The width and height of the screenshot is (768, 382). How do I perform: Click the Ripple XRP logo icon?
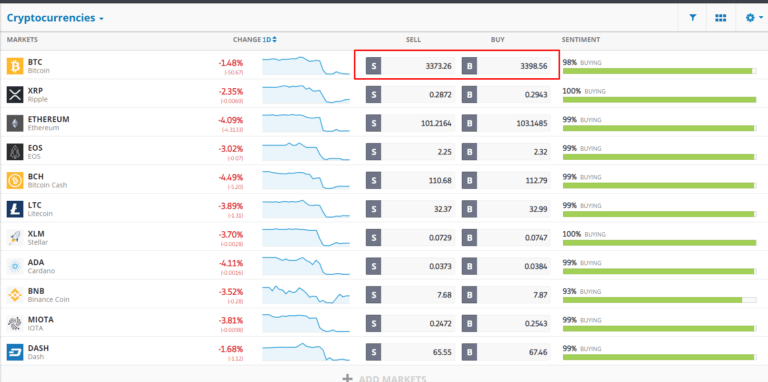click(15, 95)
